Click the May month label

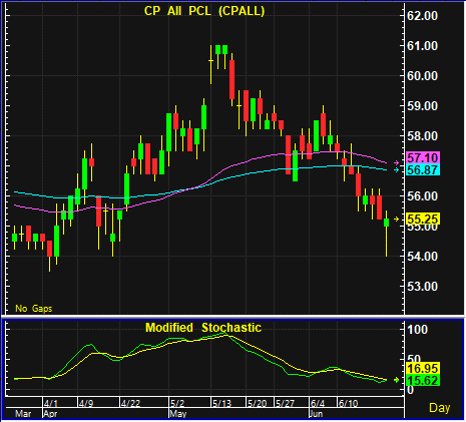coord(178,414)
